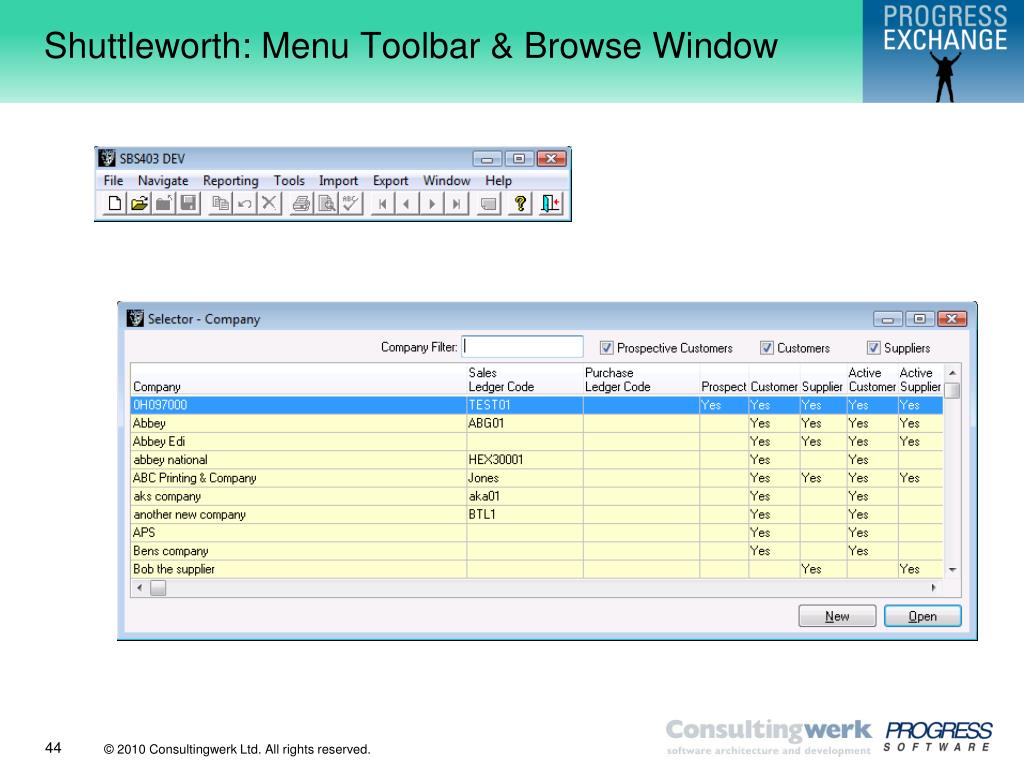The width and height of the screenshot is (1024, 768).
Task: Toggle the Suppliers checkbox
Action: (873, 347)
